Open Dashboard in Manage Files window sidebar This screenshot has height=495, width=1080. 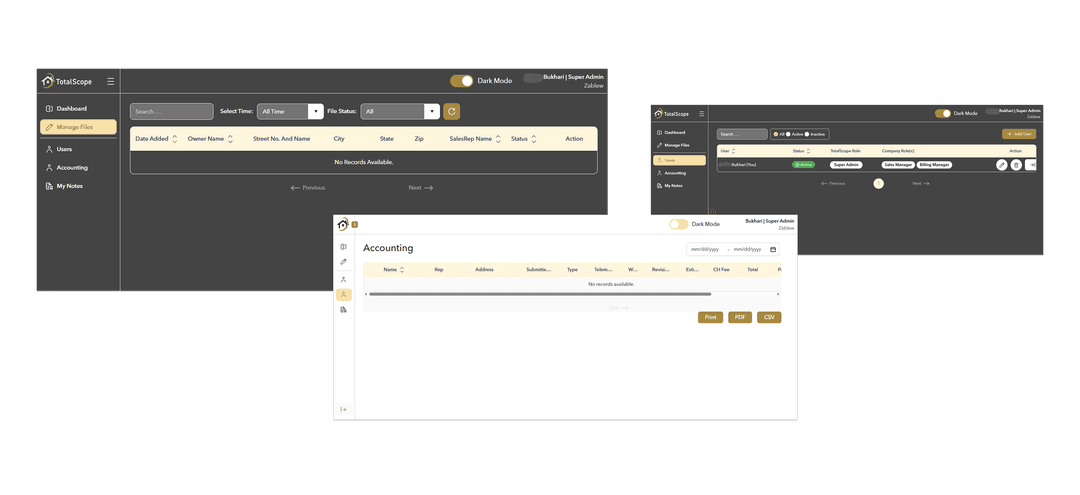pos(66,109)
